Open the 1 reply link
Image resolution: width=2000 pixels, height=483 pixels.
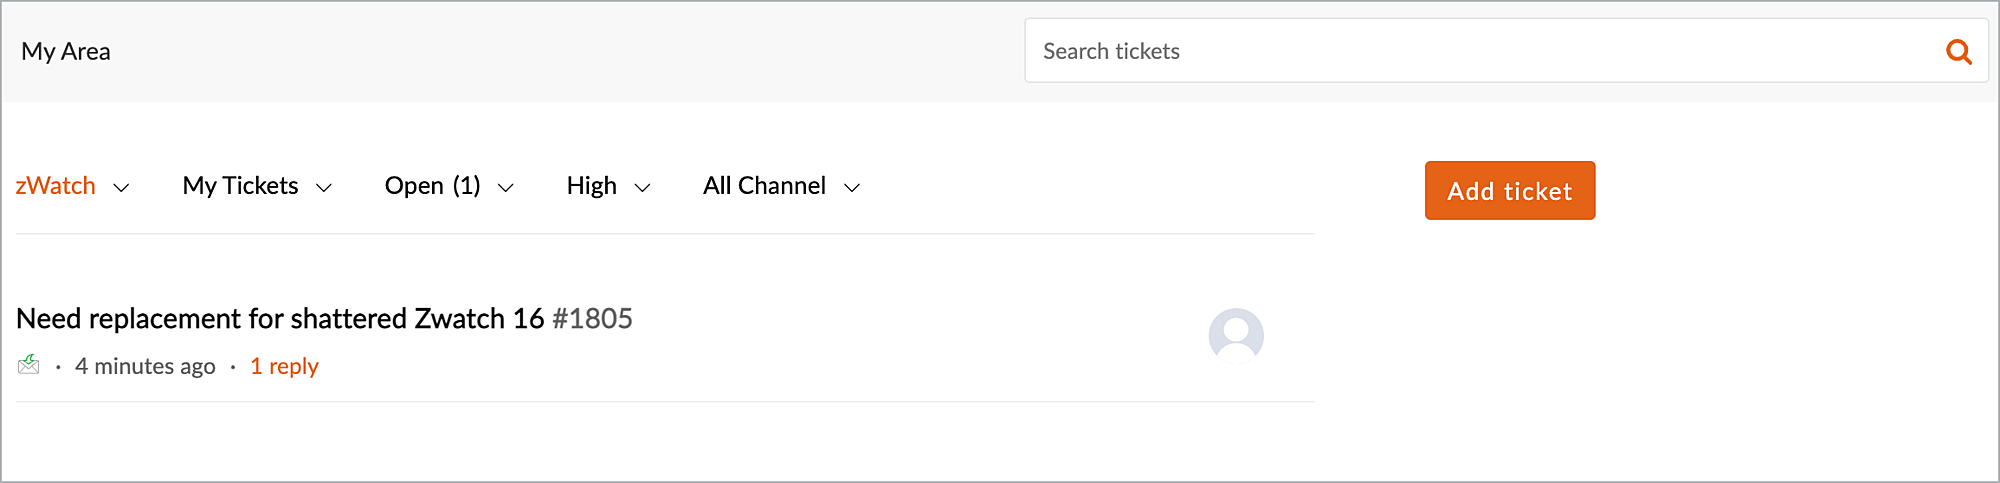point(284,366)
